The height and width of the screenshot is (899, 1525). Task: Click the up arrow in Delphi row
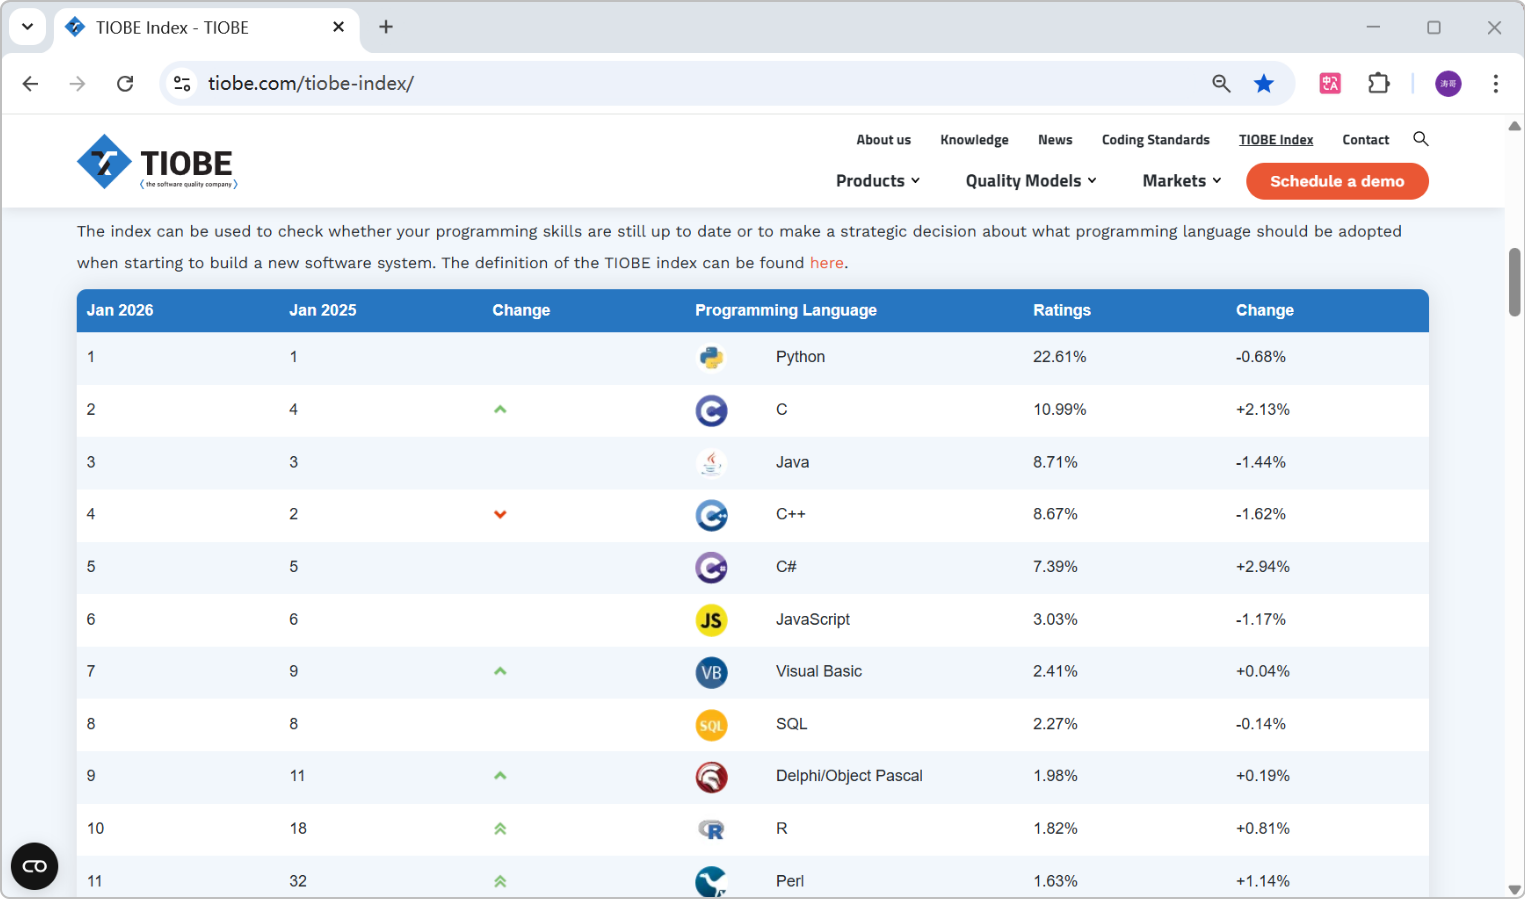tap(500, 776)
